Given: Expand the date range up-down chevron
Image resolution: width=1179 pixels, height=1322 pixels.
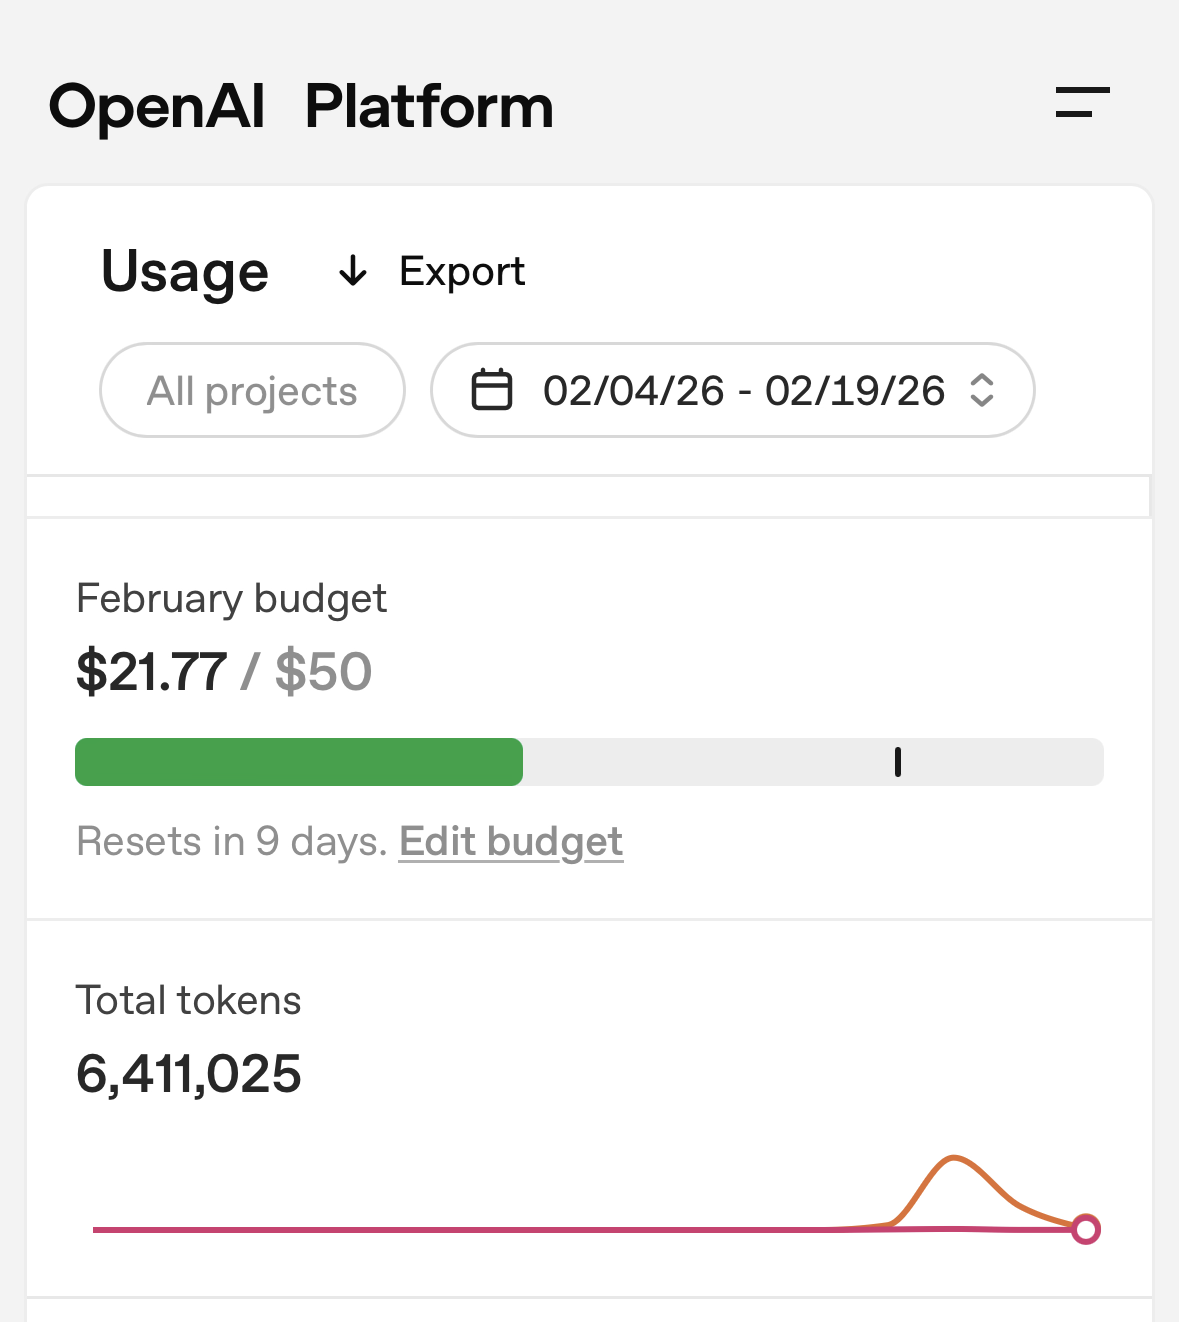Looking at the screenshot, I should [982, 390].
